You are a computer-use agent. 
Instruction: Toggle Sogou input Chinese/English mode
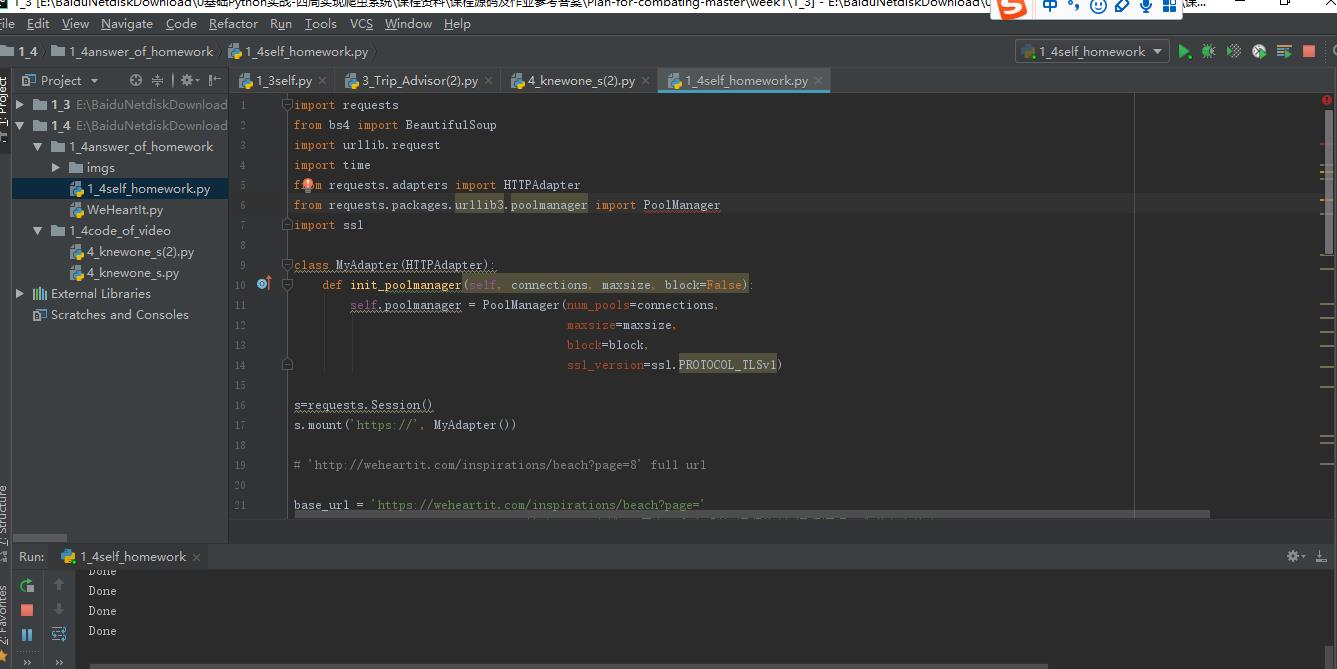(1049, 6)
